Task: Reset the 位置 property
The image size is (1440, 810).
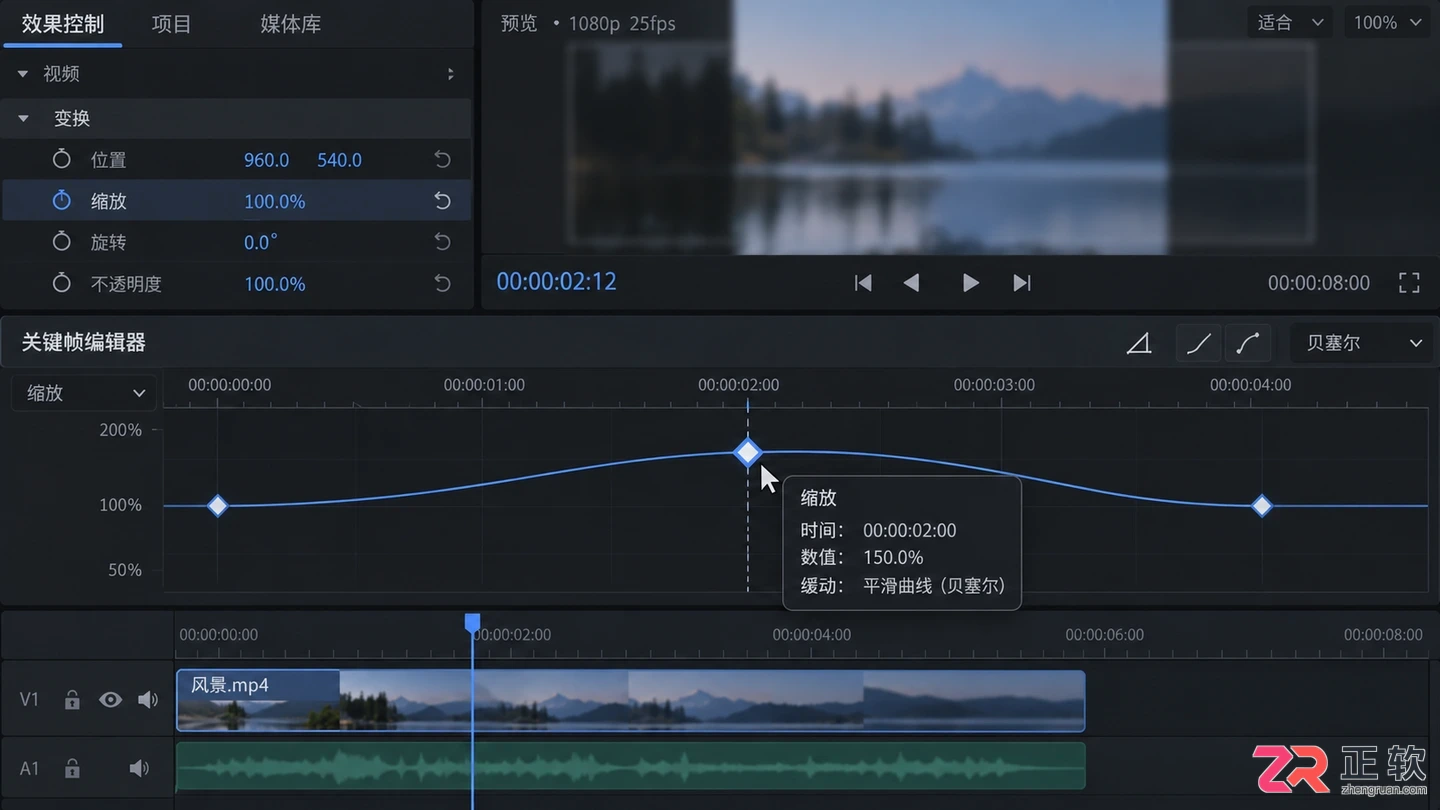Action: point(442,160)
